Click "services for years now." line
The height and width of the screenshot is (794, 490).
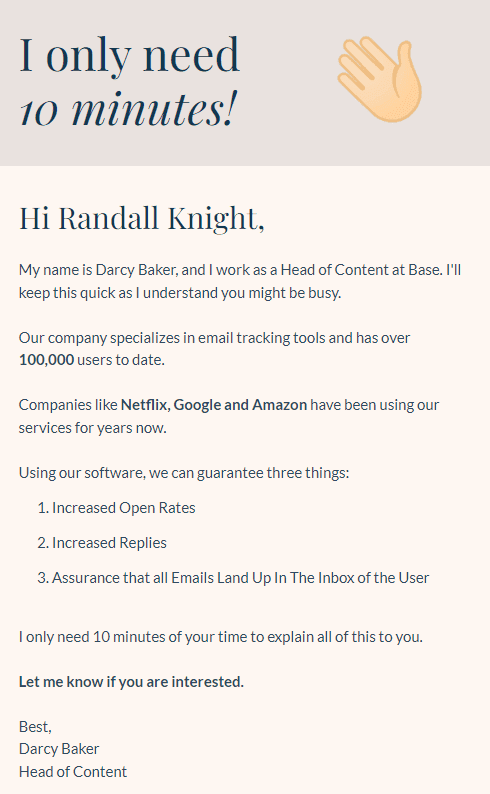coord(93,428)
